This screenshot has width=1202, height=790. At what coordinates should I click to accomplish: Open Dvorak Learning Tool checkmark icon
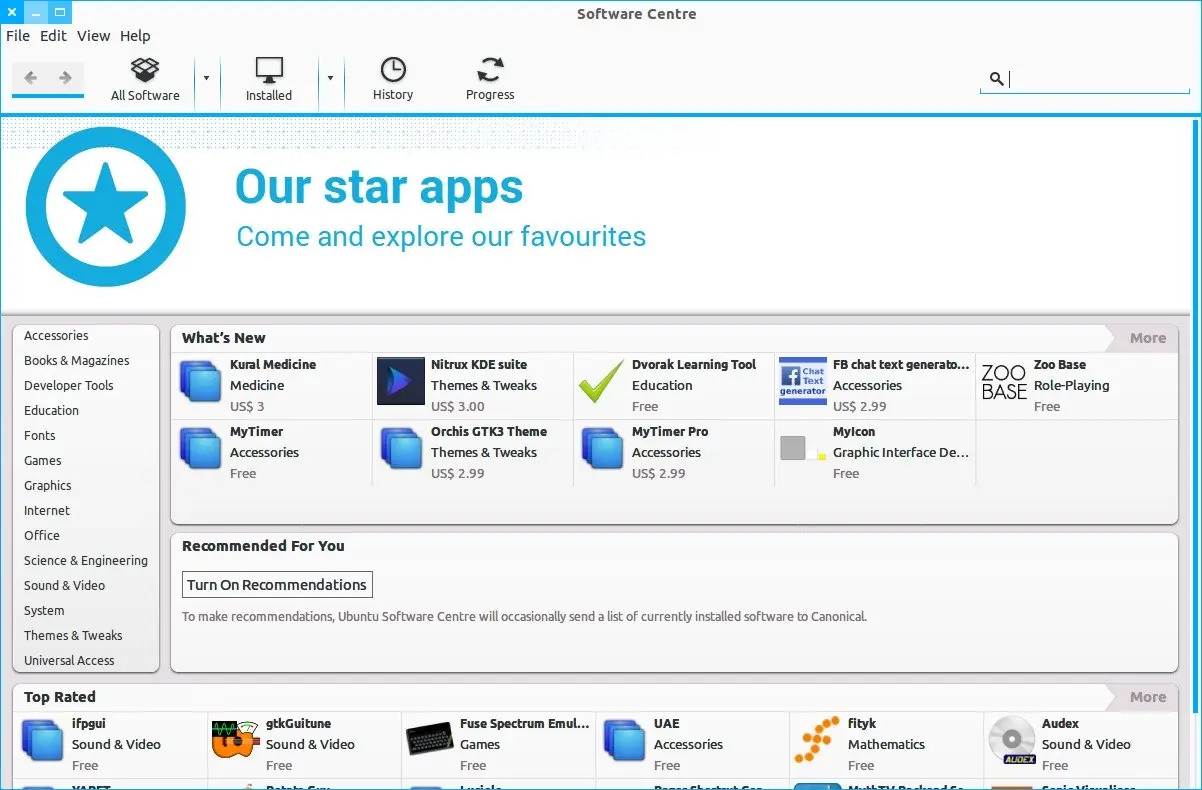click(x=601, y=383)
